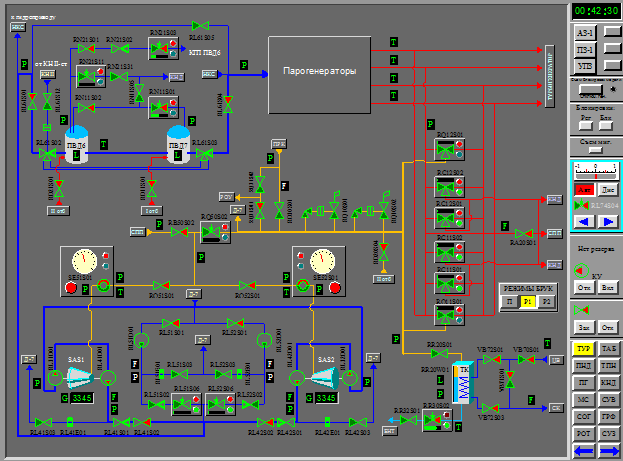Switch regulator to Дис mode

pyautogui.click(x=608, y=190)
